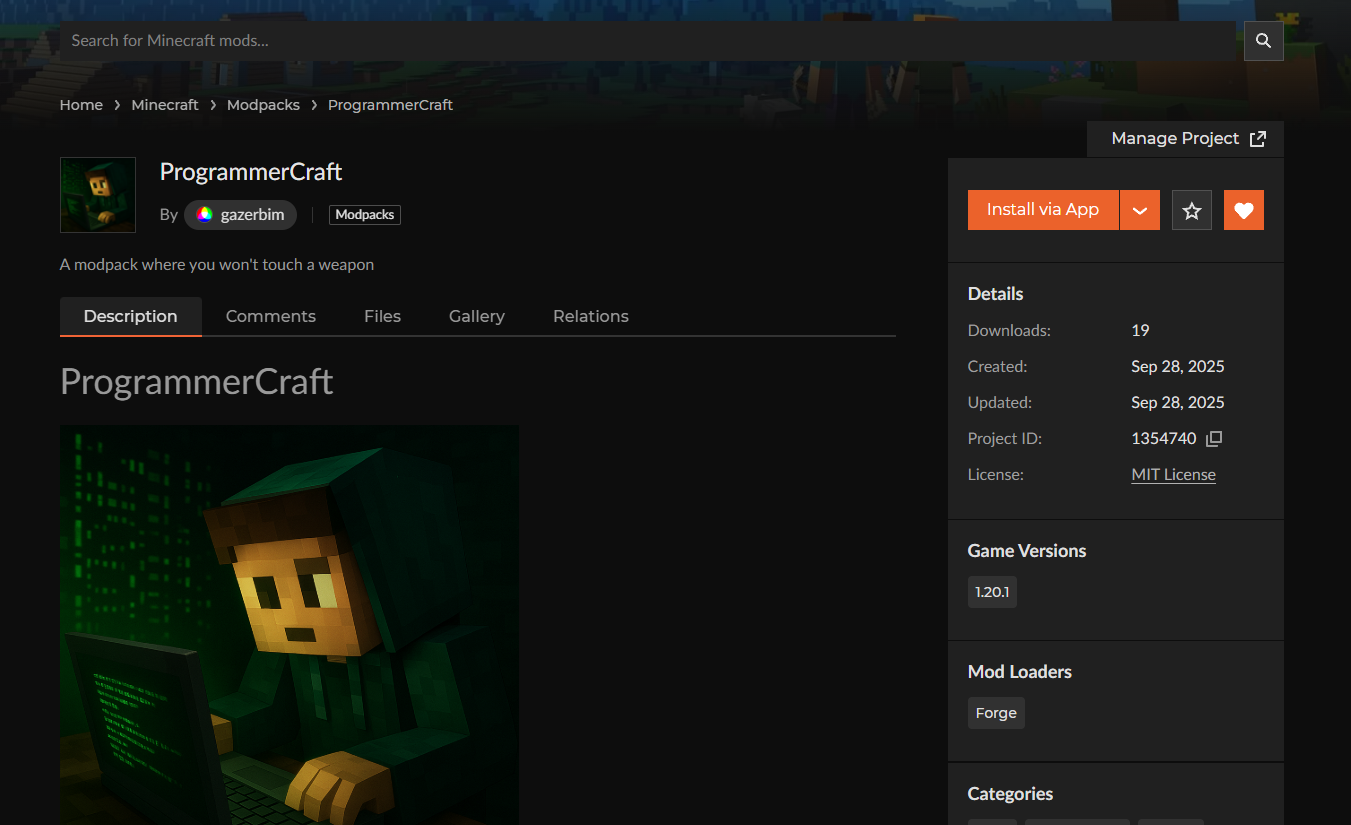Open the Comments tab
1351x825 pixels.
point(270,316)
